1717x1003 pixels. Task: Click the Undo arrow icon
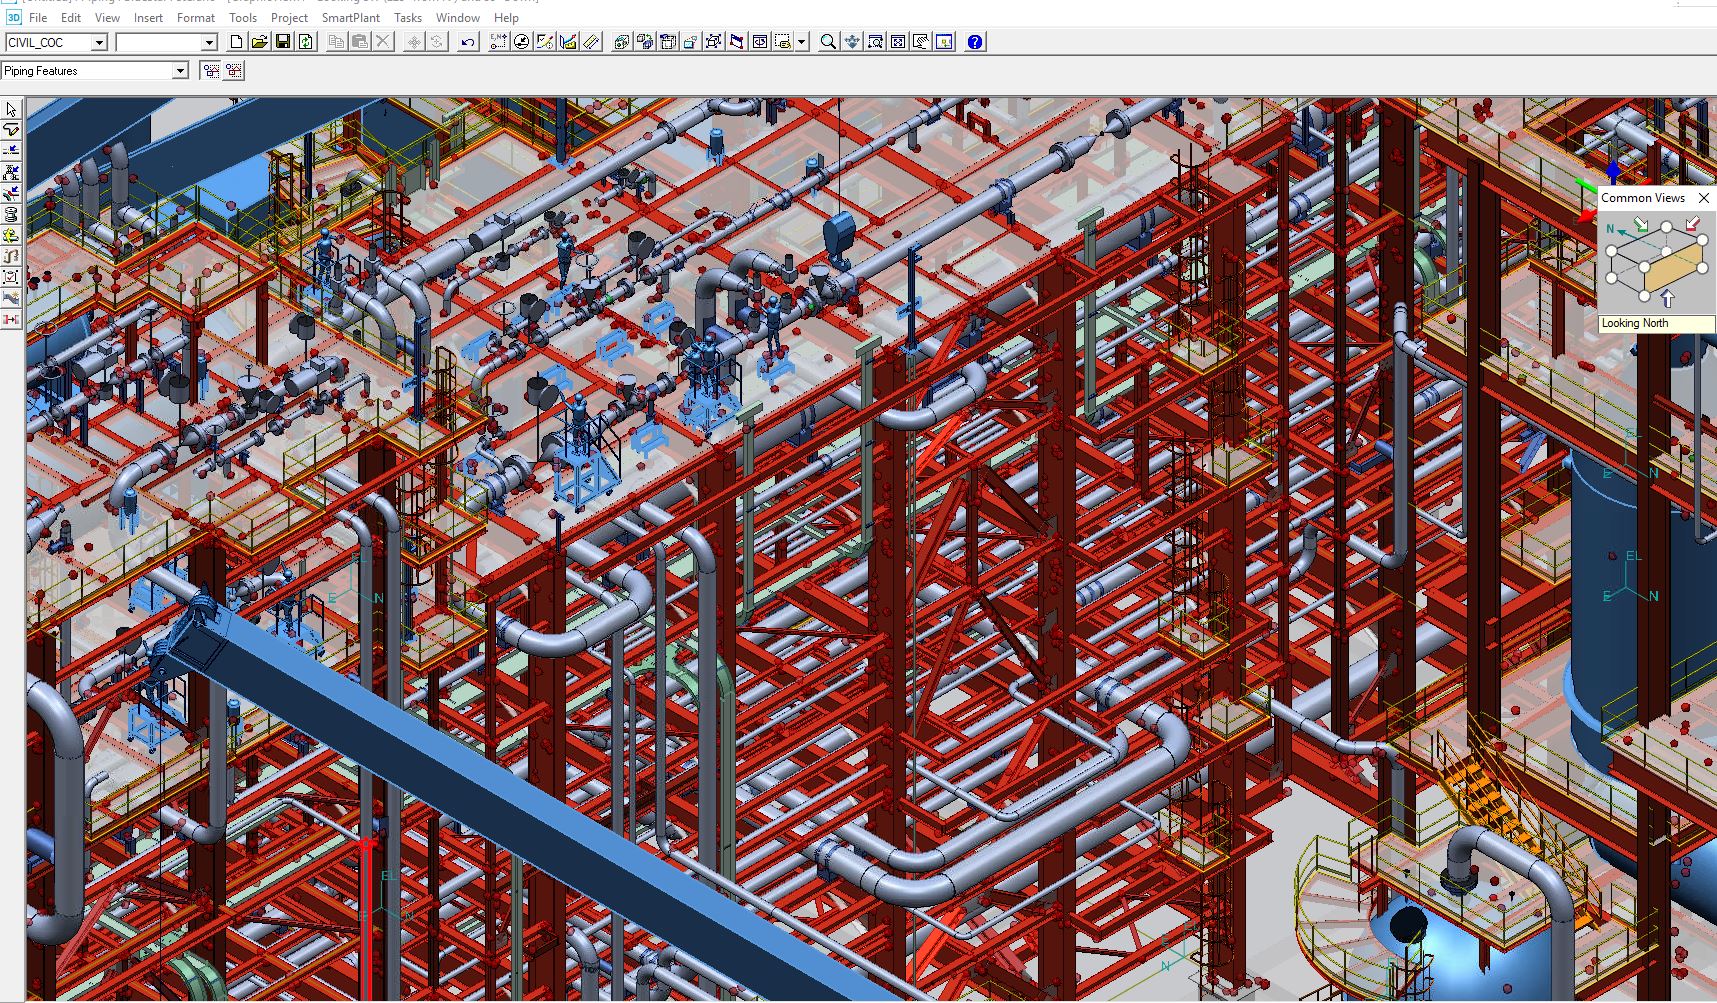(468, 42)
